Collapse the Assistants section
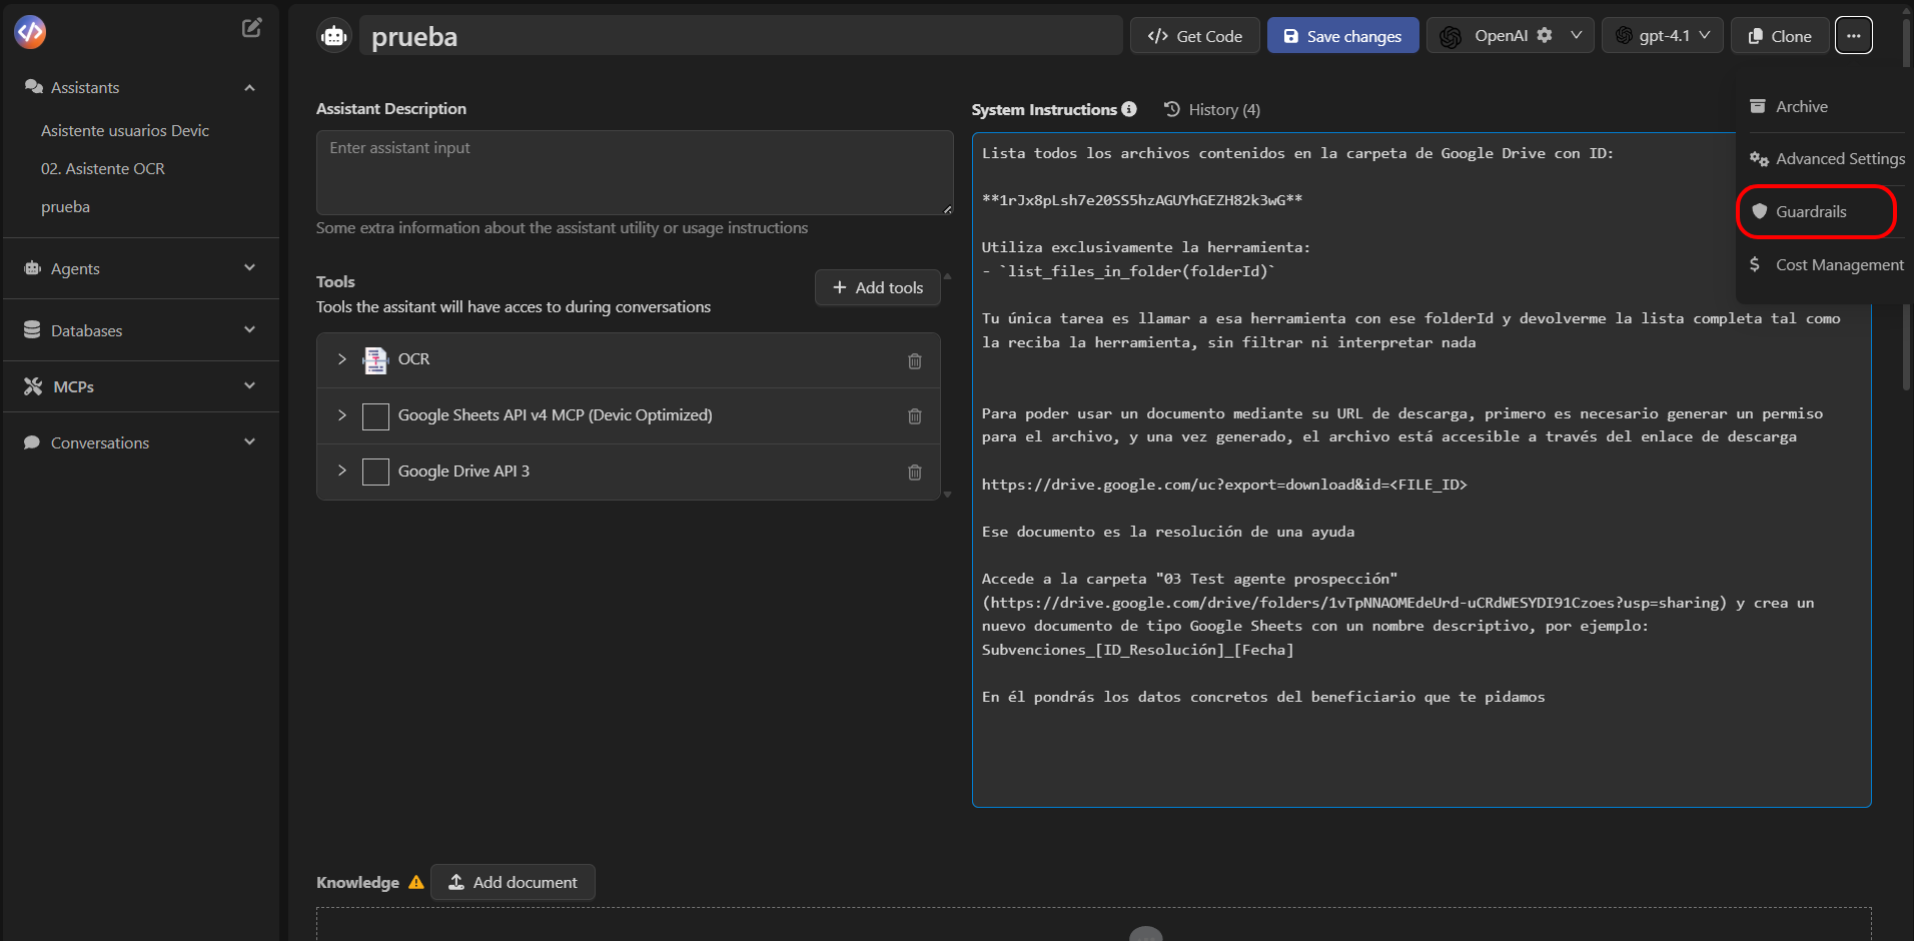 click(x=249, y=87)
